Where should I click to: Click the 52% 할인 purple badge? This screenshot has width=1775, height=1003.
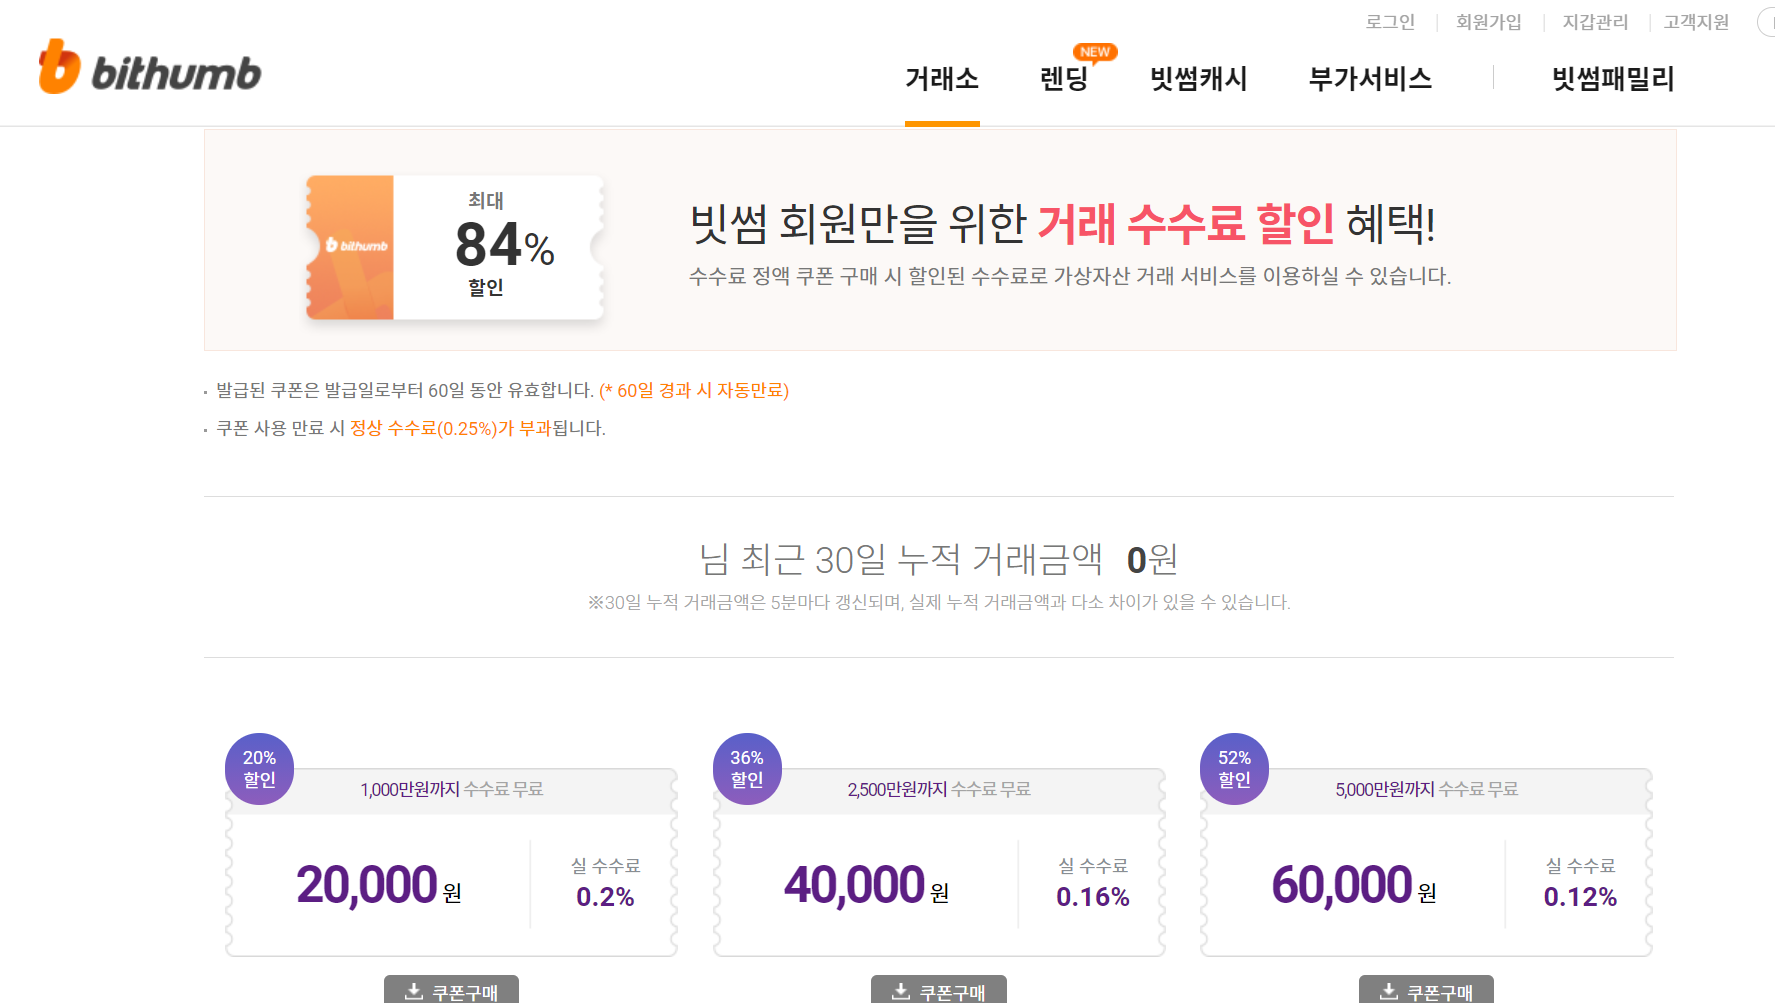1234,769
